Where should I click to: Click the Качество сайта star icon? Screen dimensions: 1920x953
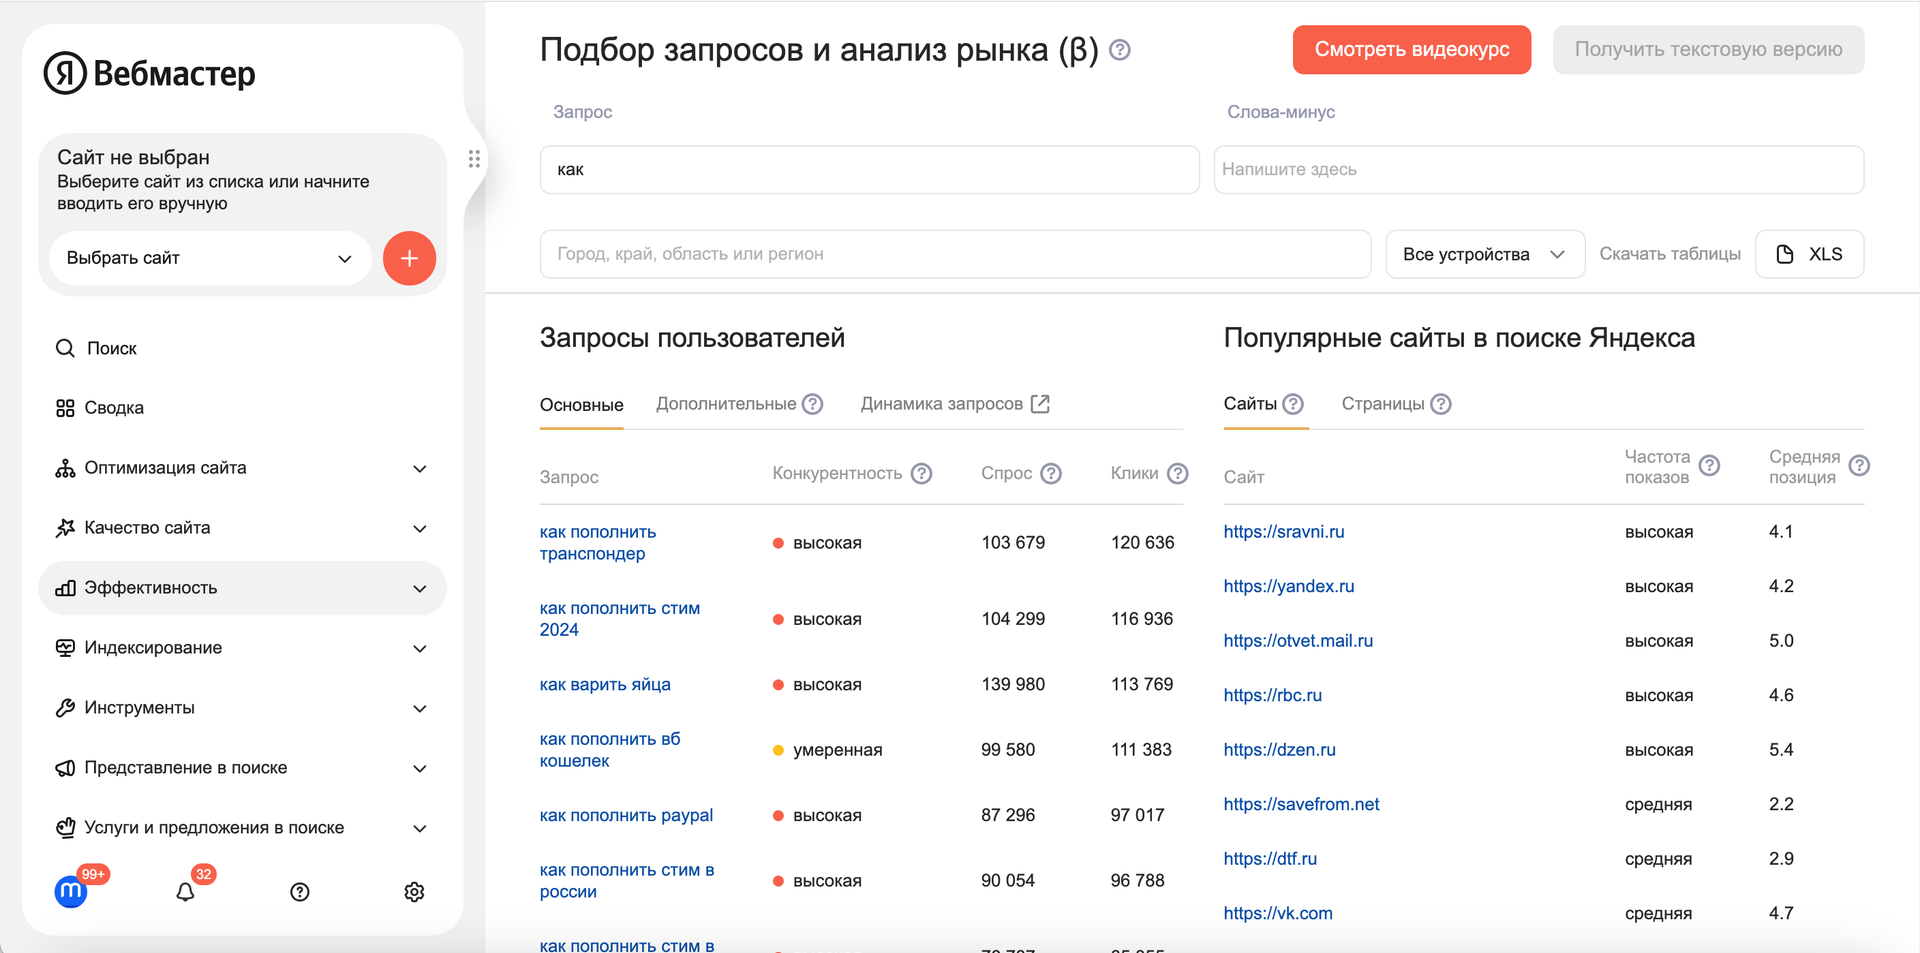65,528
